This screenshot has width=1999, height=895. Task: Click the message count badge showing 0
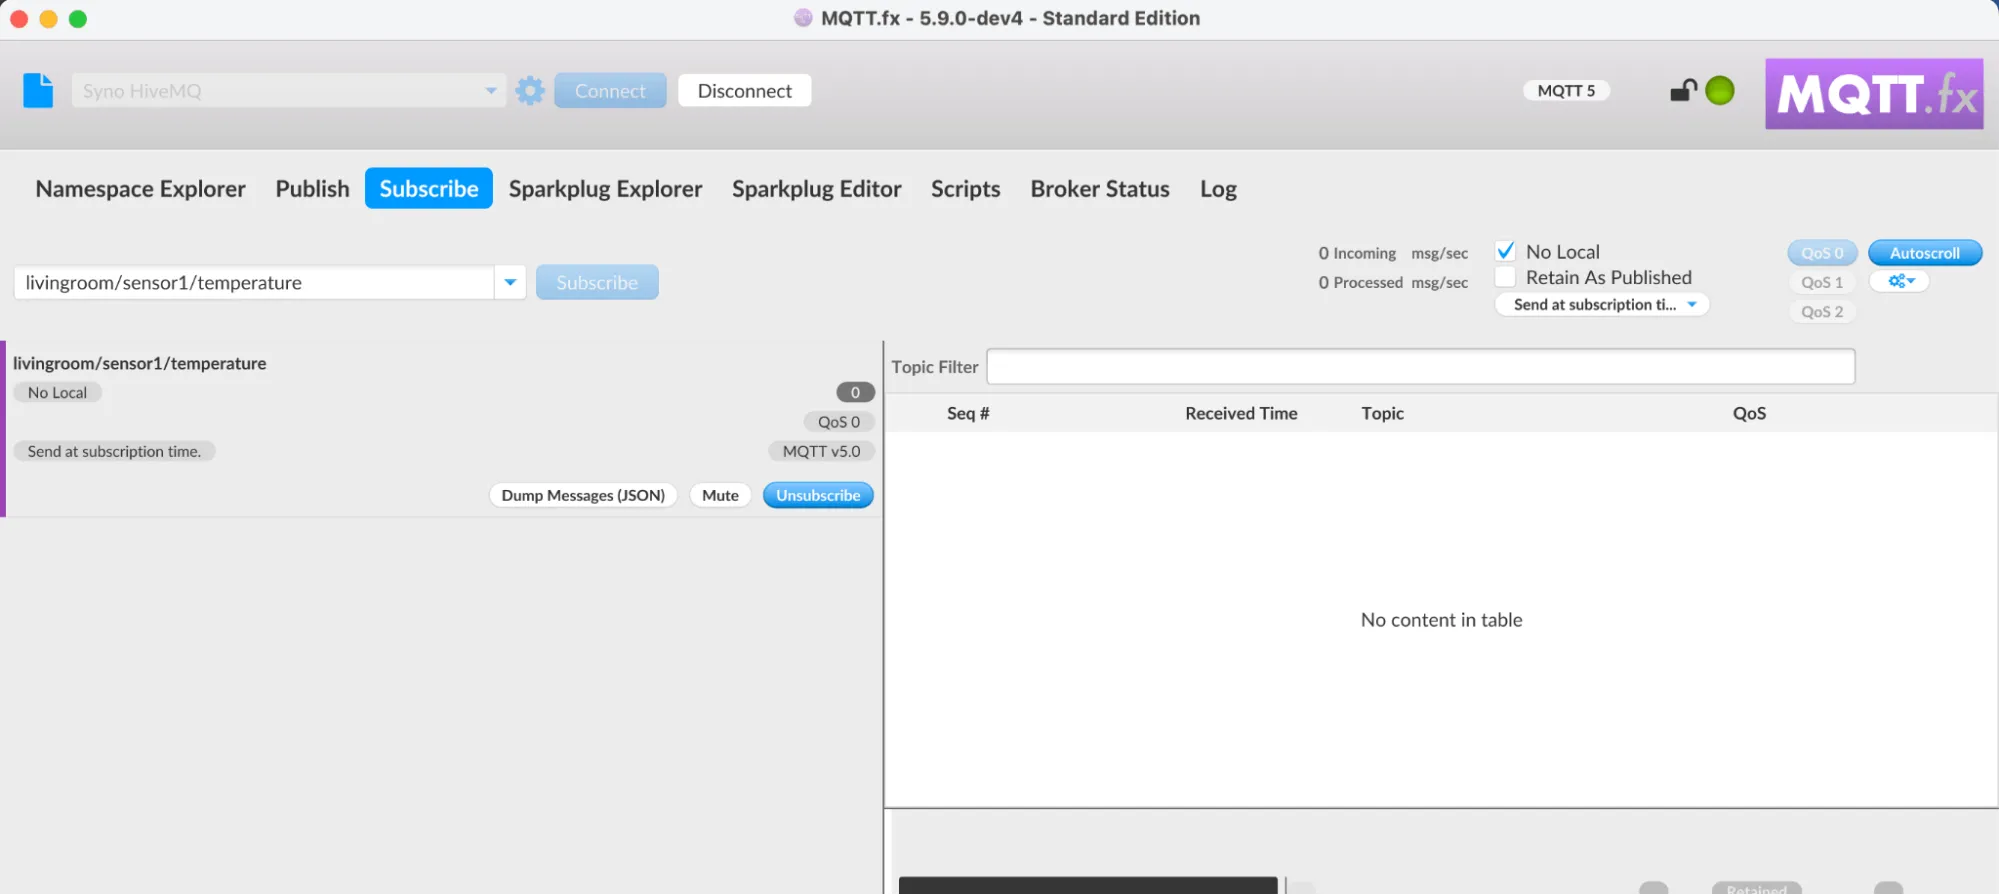pos(855,393)
